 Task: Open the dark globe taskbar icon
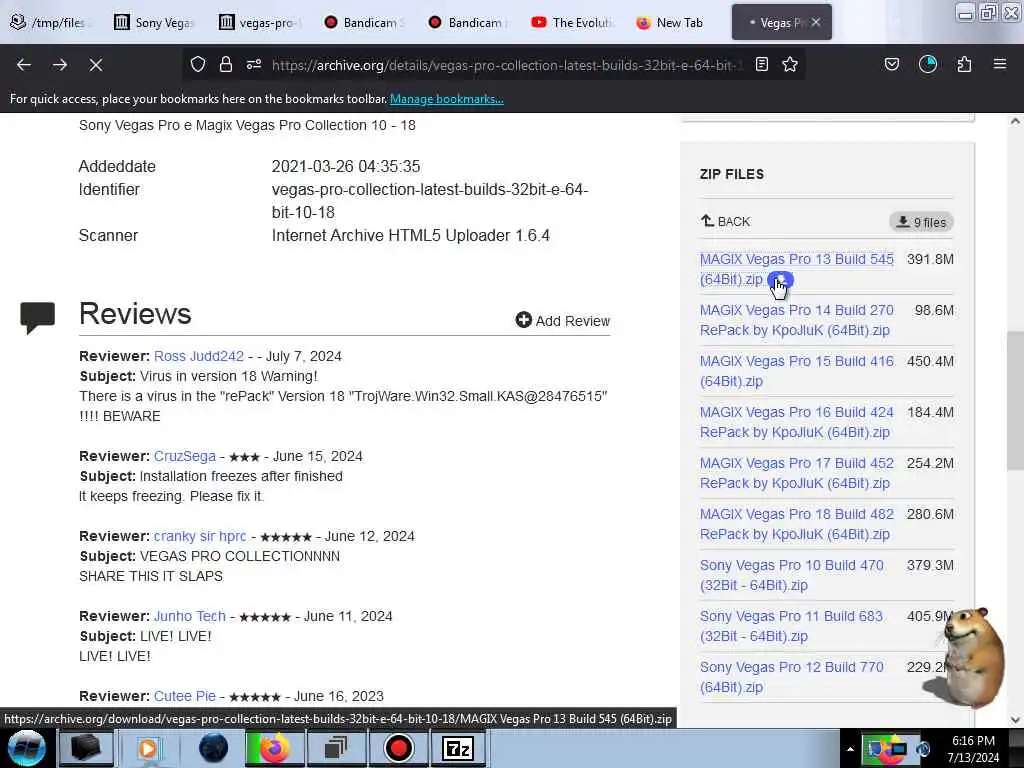coord(213,748)
